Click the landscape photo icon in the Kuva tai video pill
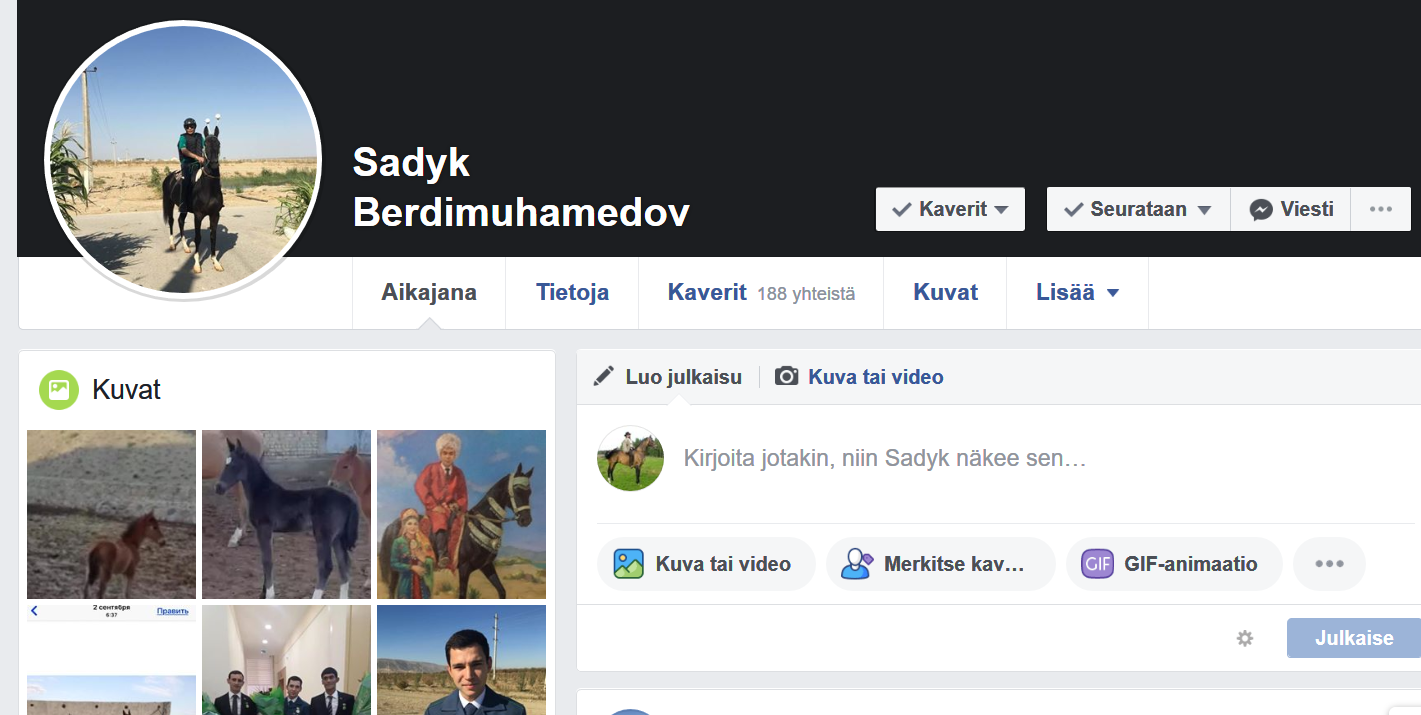This screenshot has width=1421, height=715. point(628,564)
